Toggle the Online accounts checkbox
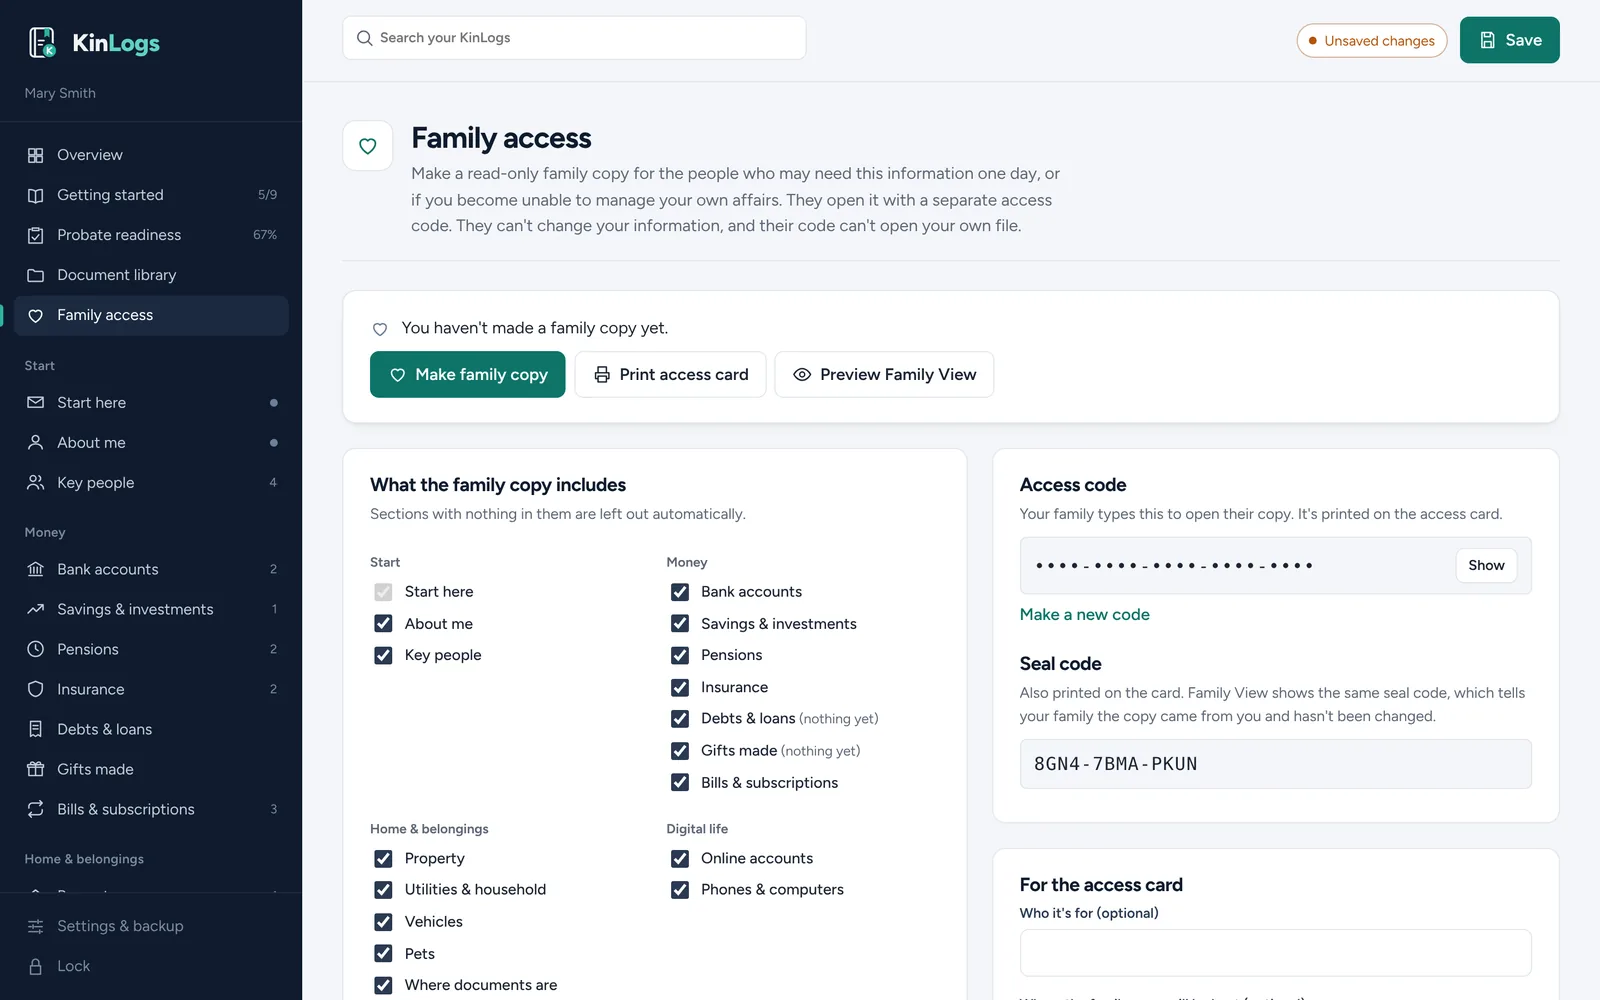 coord(680,859)
